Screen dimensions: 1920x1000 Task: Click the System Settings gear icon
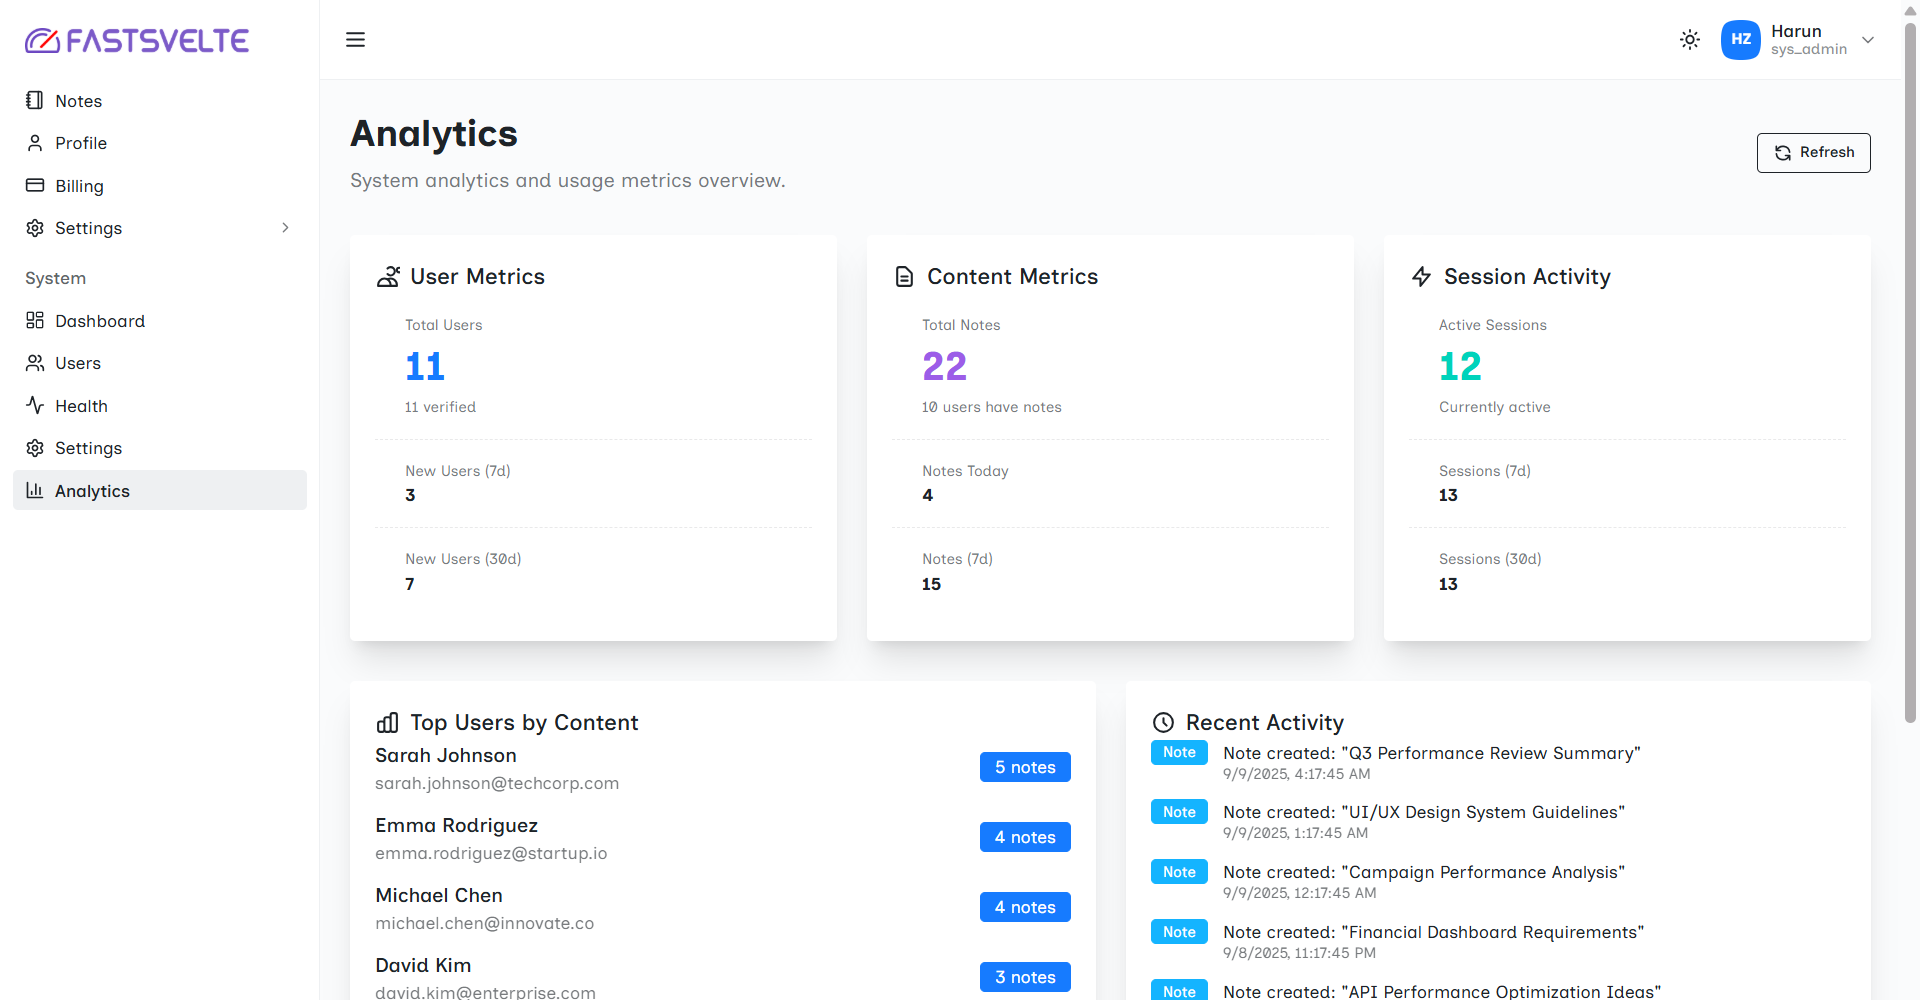35,448
